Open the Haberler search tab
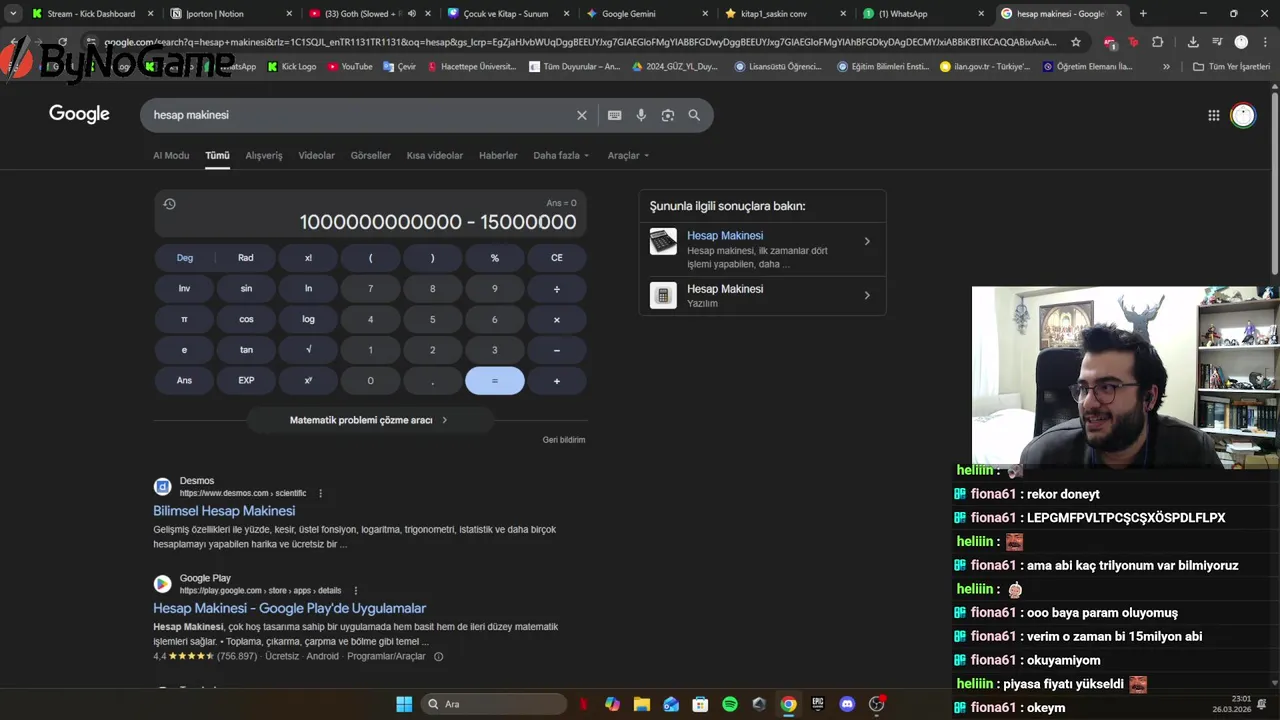The height and width of the screenshot is (720, 1280). 498,156
